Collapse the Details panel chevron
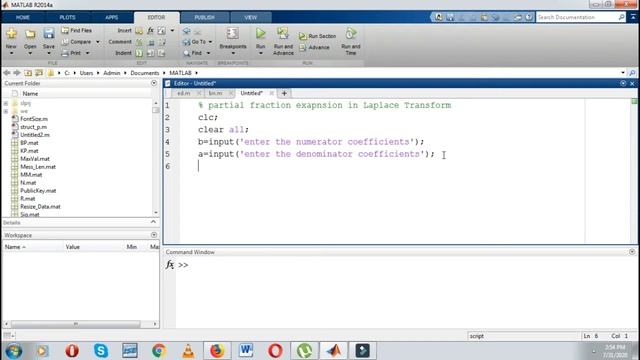 coord(153,222)
